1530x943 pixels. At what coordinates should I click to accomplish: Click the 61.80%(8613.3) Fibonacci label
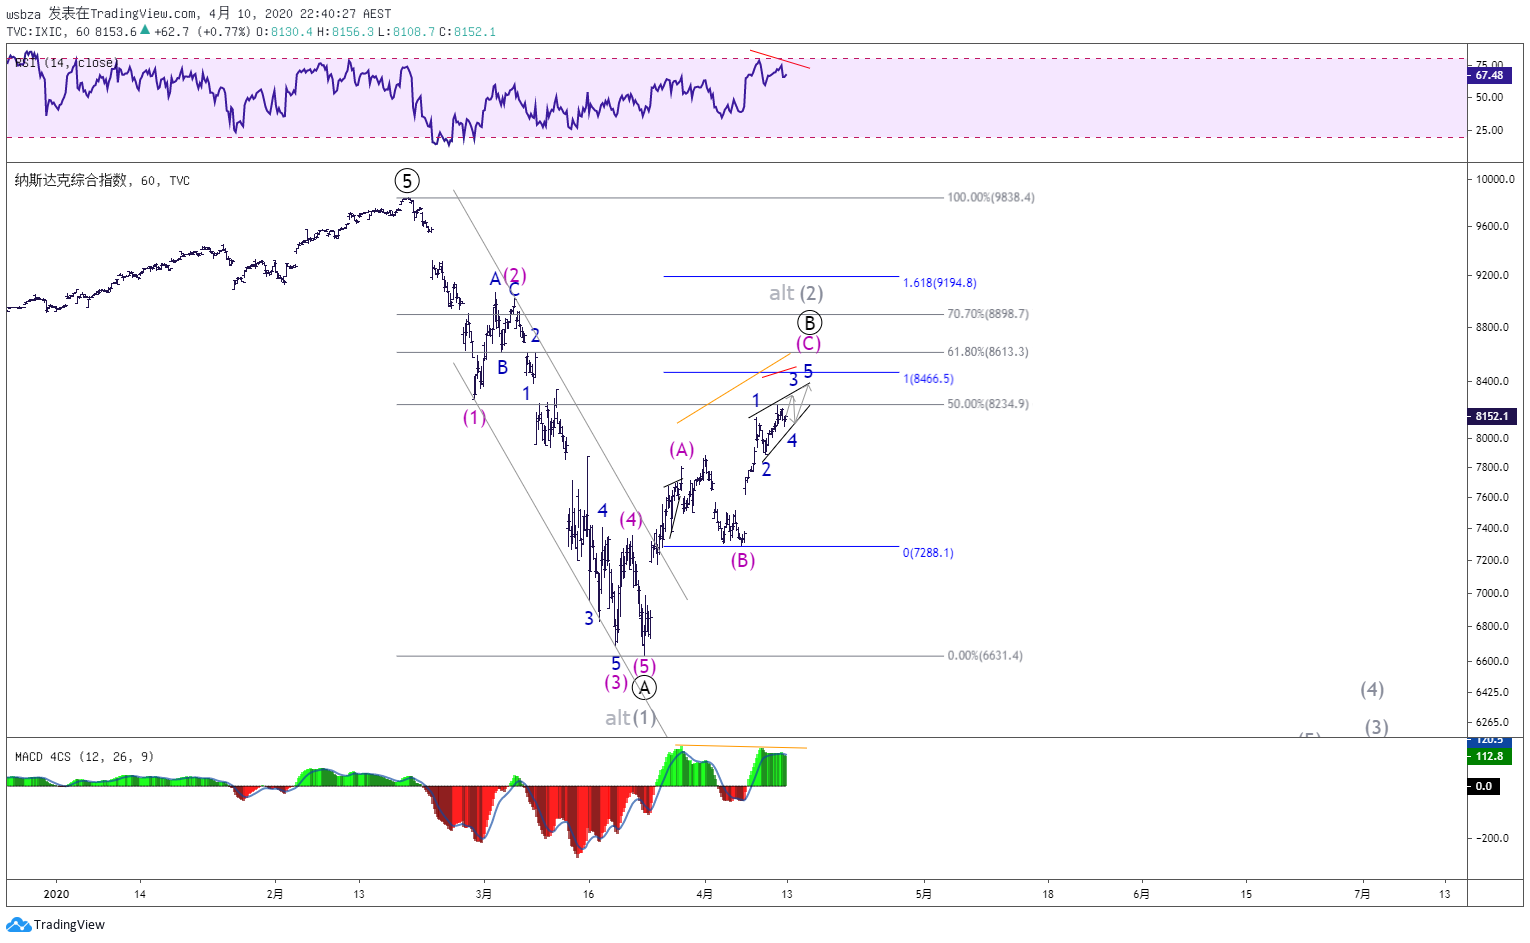pyautogui.click(x=988, y=352)
